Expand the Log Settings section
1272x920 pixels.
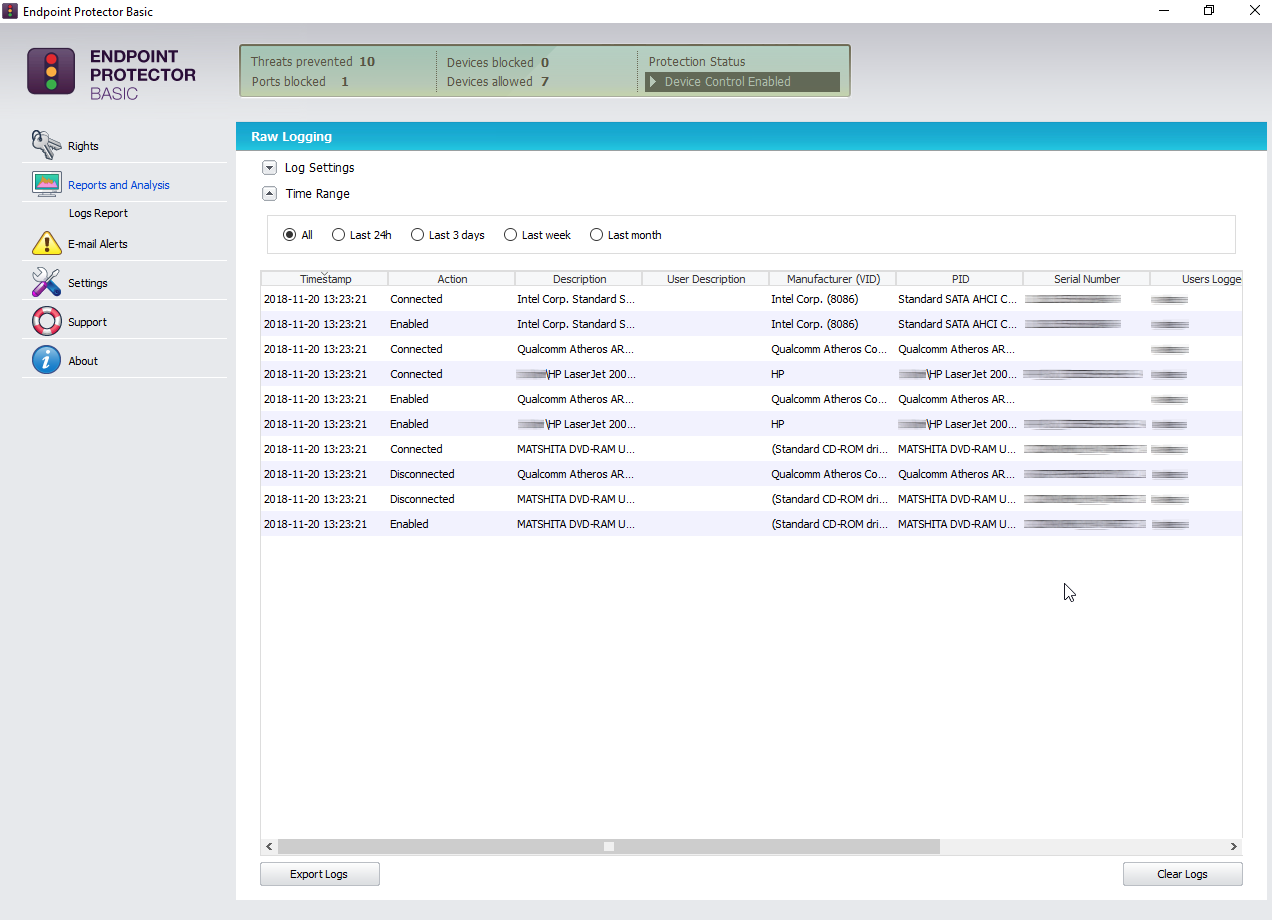tap(269, 168)
